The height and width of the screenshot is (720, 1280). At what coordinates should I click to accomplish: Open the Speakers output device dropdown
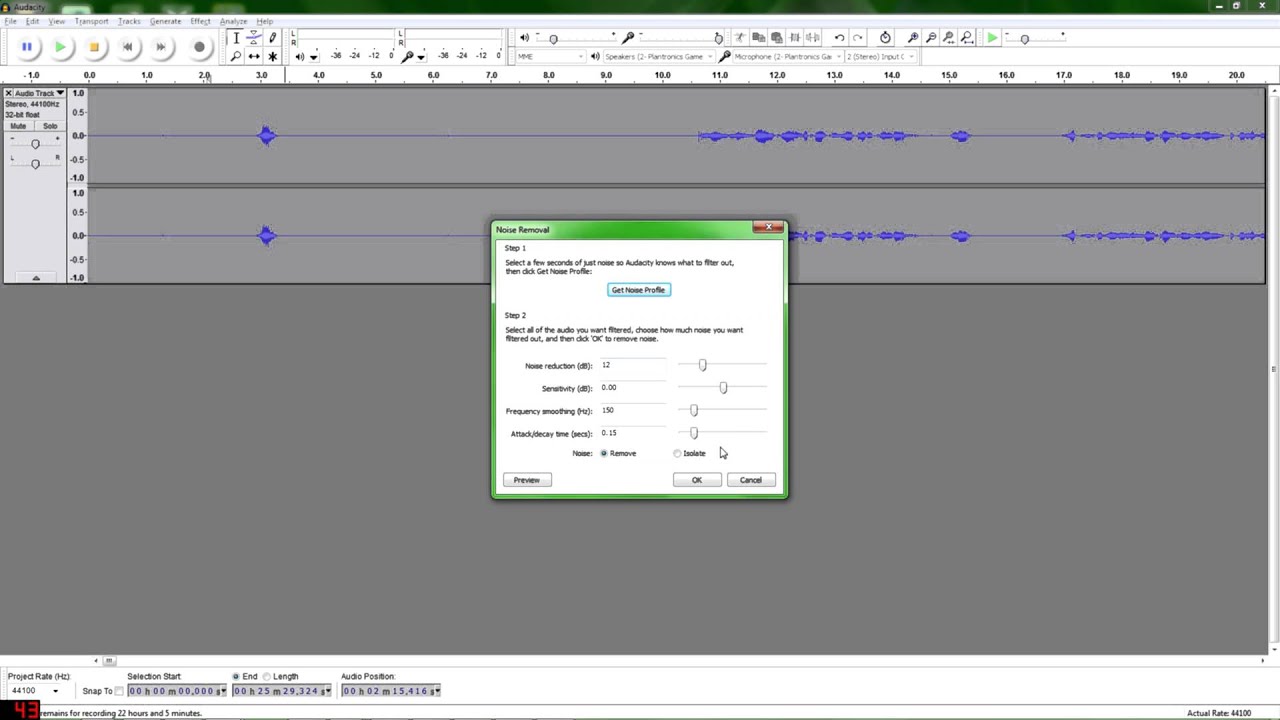click(x=659, y=57)
